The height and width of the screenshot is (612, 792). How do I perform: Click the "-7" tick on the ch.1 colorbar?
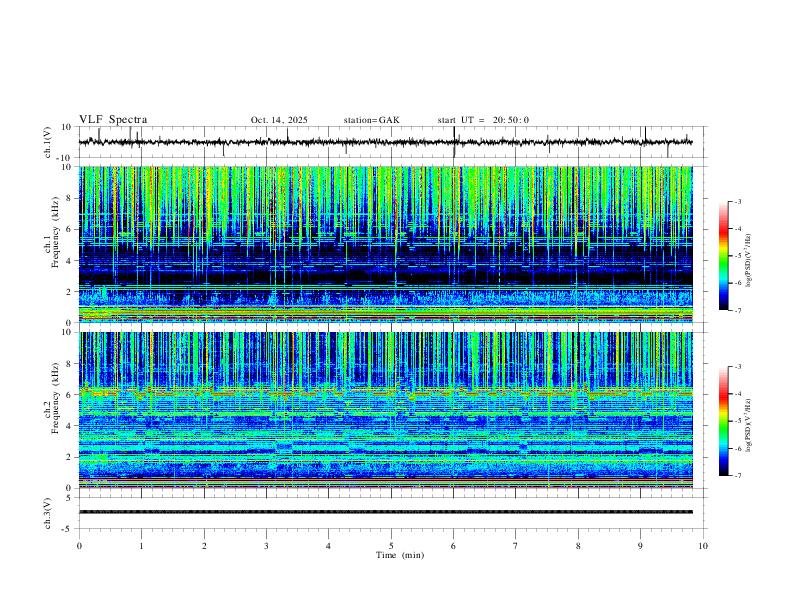coord(738,310)
